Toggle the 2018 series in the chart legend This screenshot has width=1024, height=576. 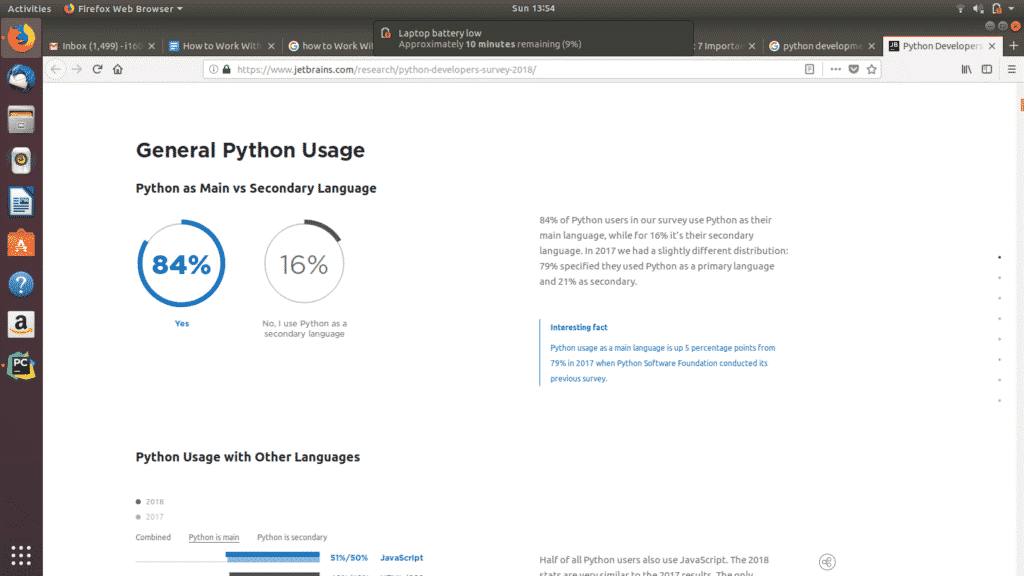[x=146, y=501]
